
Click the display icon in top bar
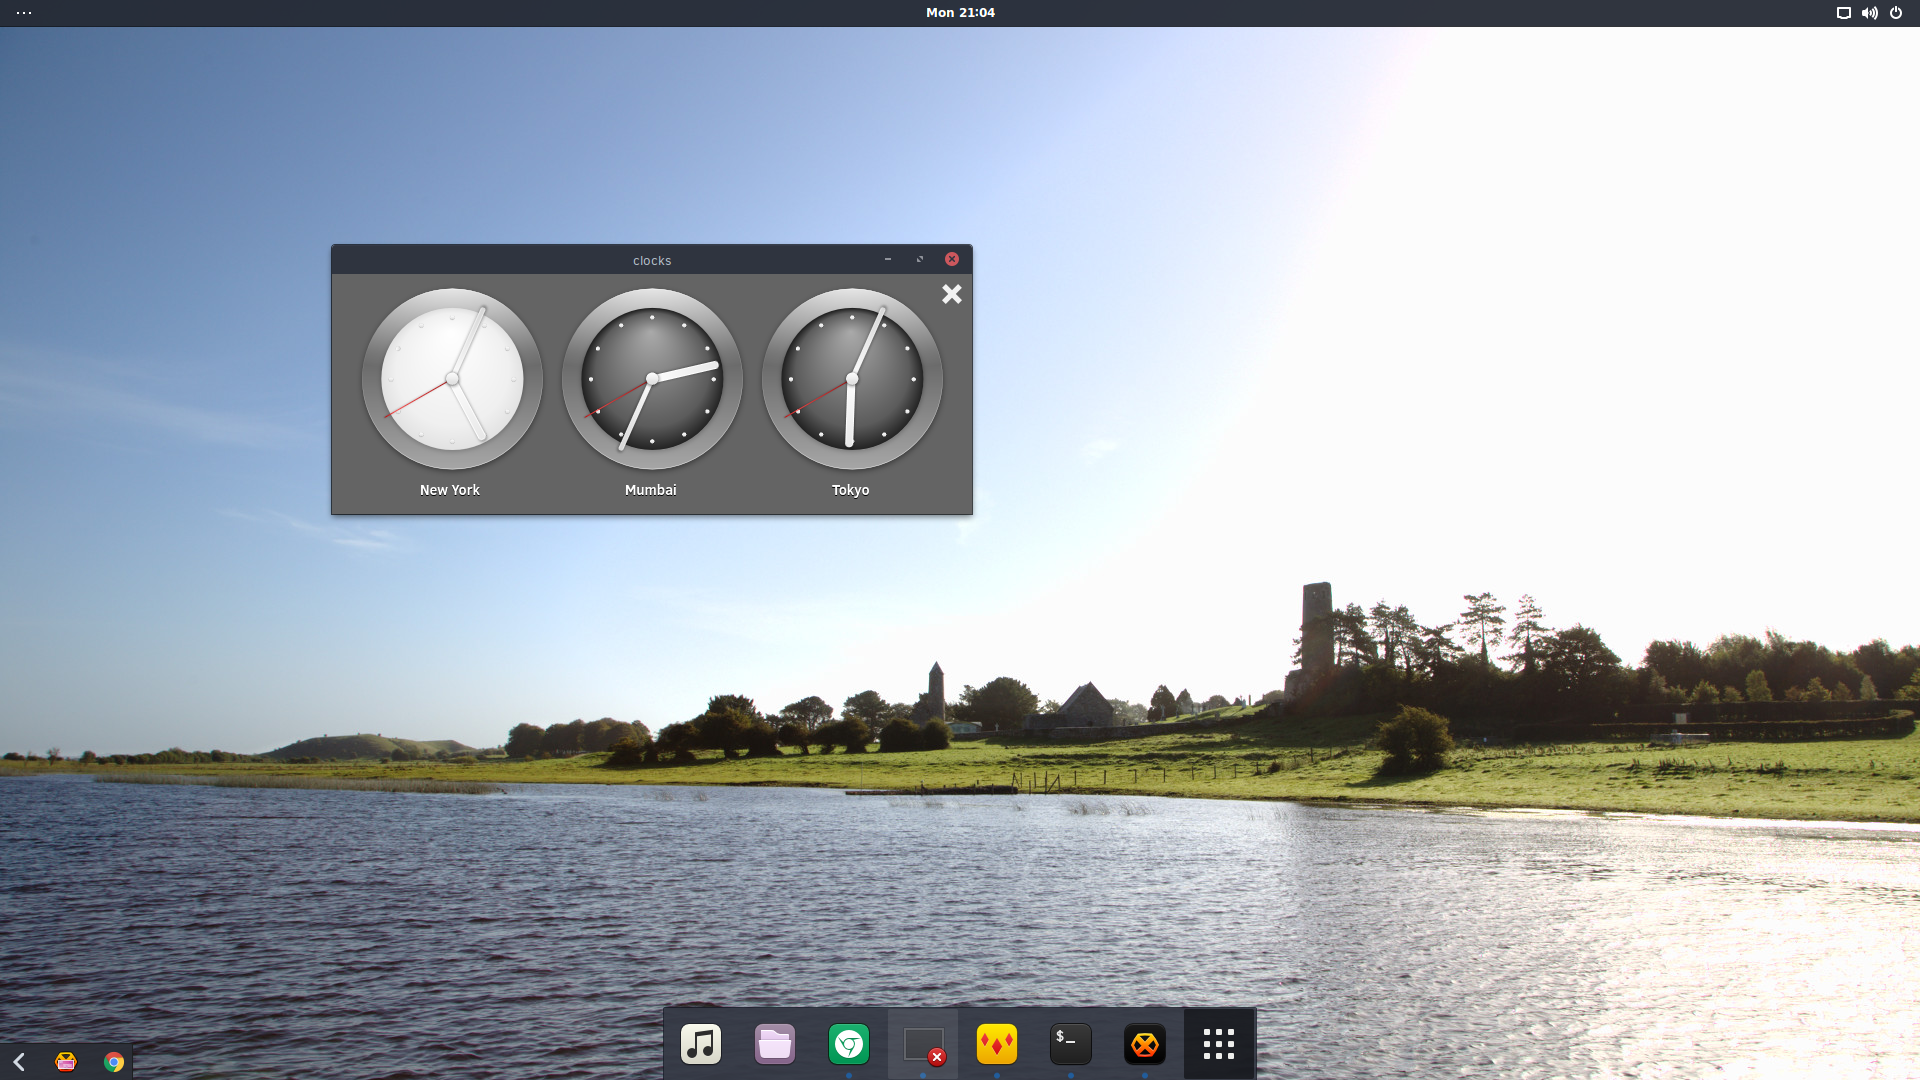coord(1844,13)
